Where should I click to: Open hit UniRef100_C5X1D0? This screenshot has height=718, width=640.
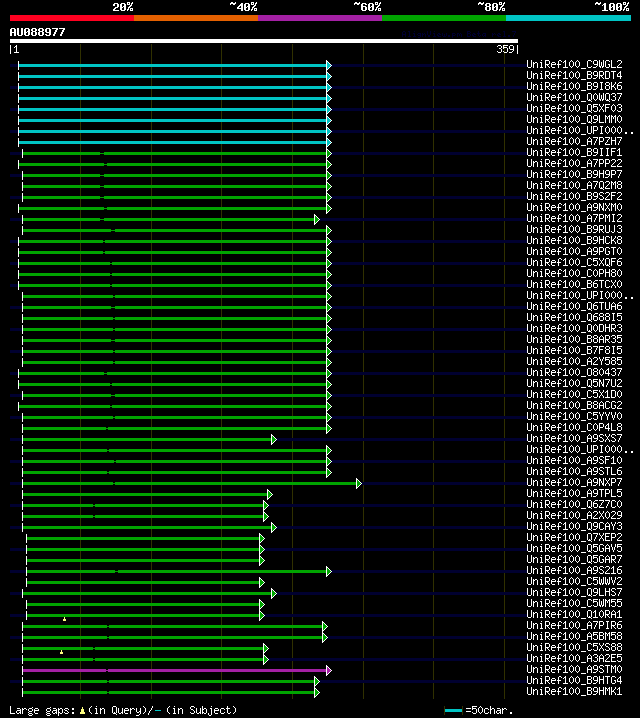click(574, 394)
